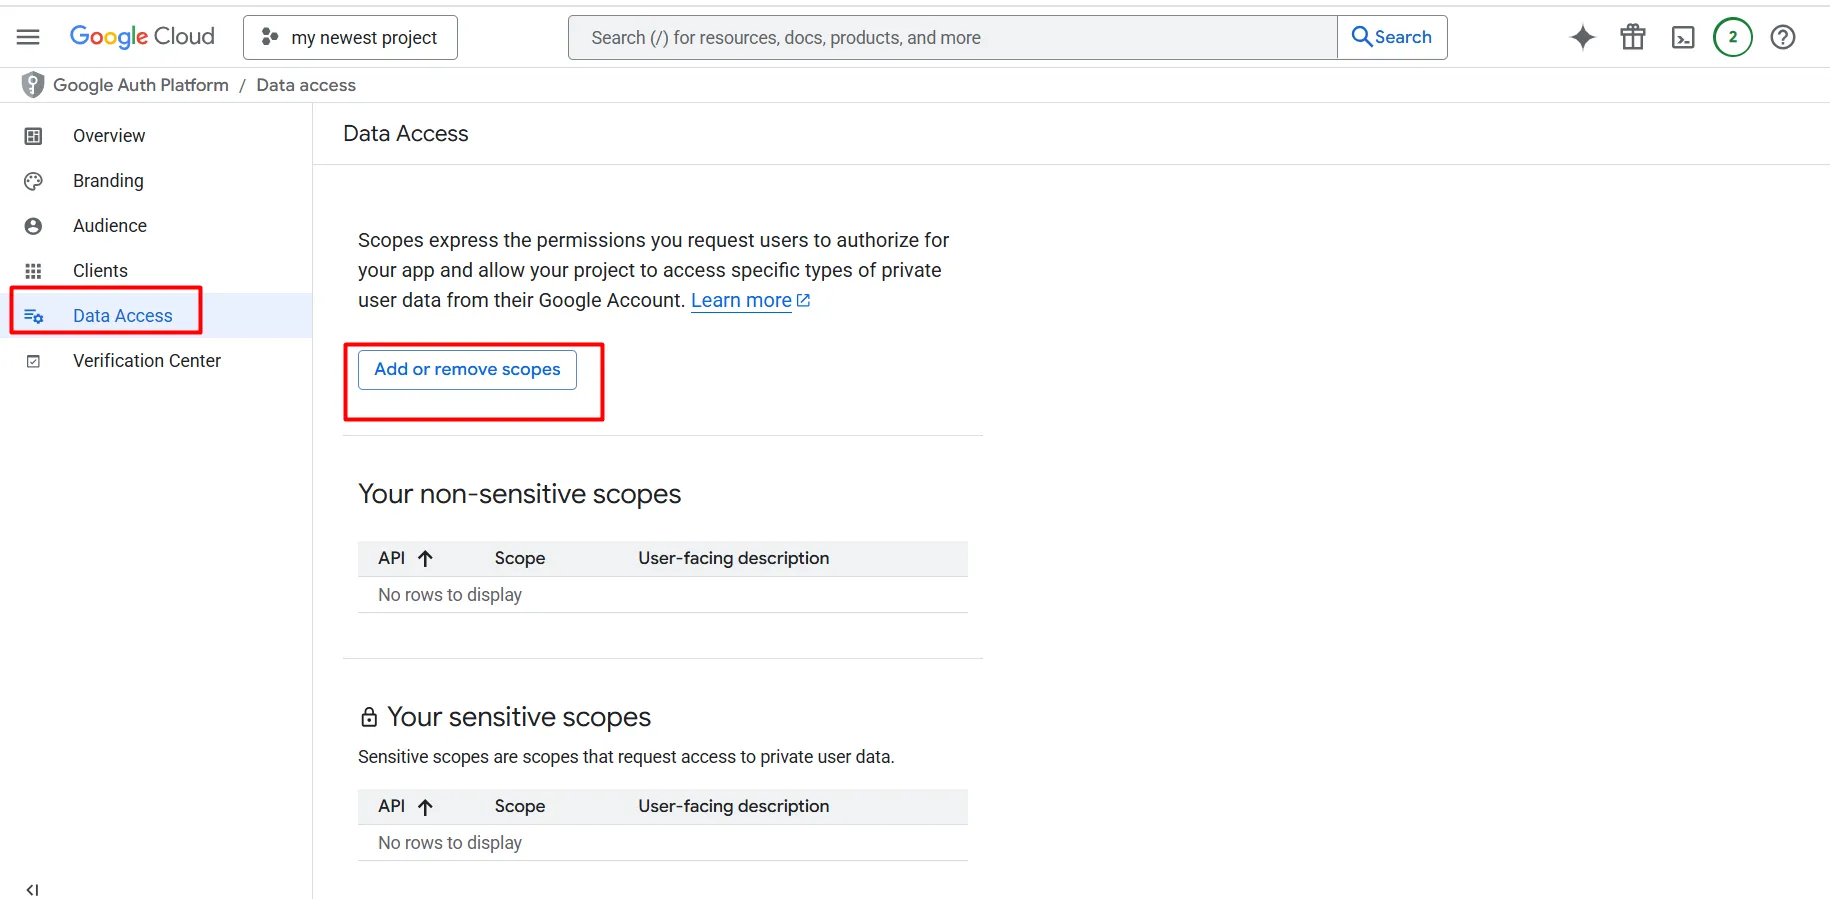Image resolution: width=1830 pixels, height=899 pixels.
Task: Click the Branding palette icon
Action: [33, 181]
